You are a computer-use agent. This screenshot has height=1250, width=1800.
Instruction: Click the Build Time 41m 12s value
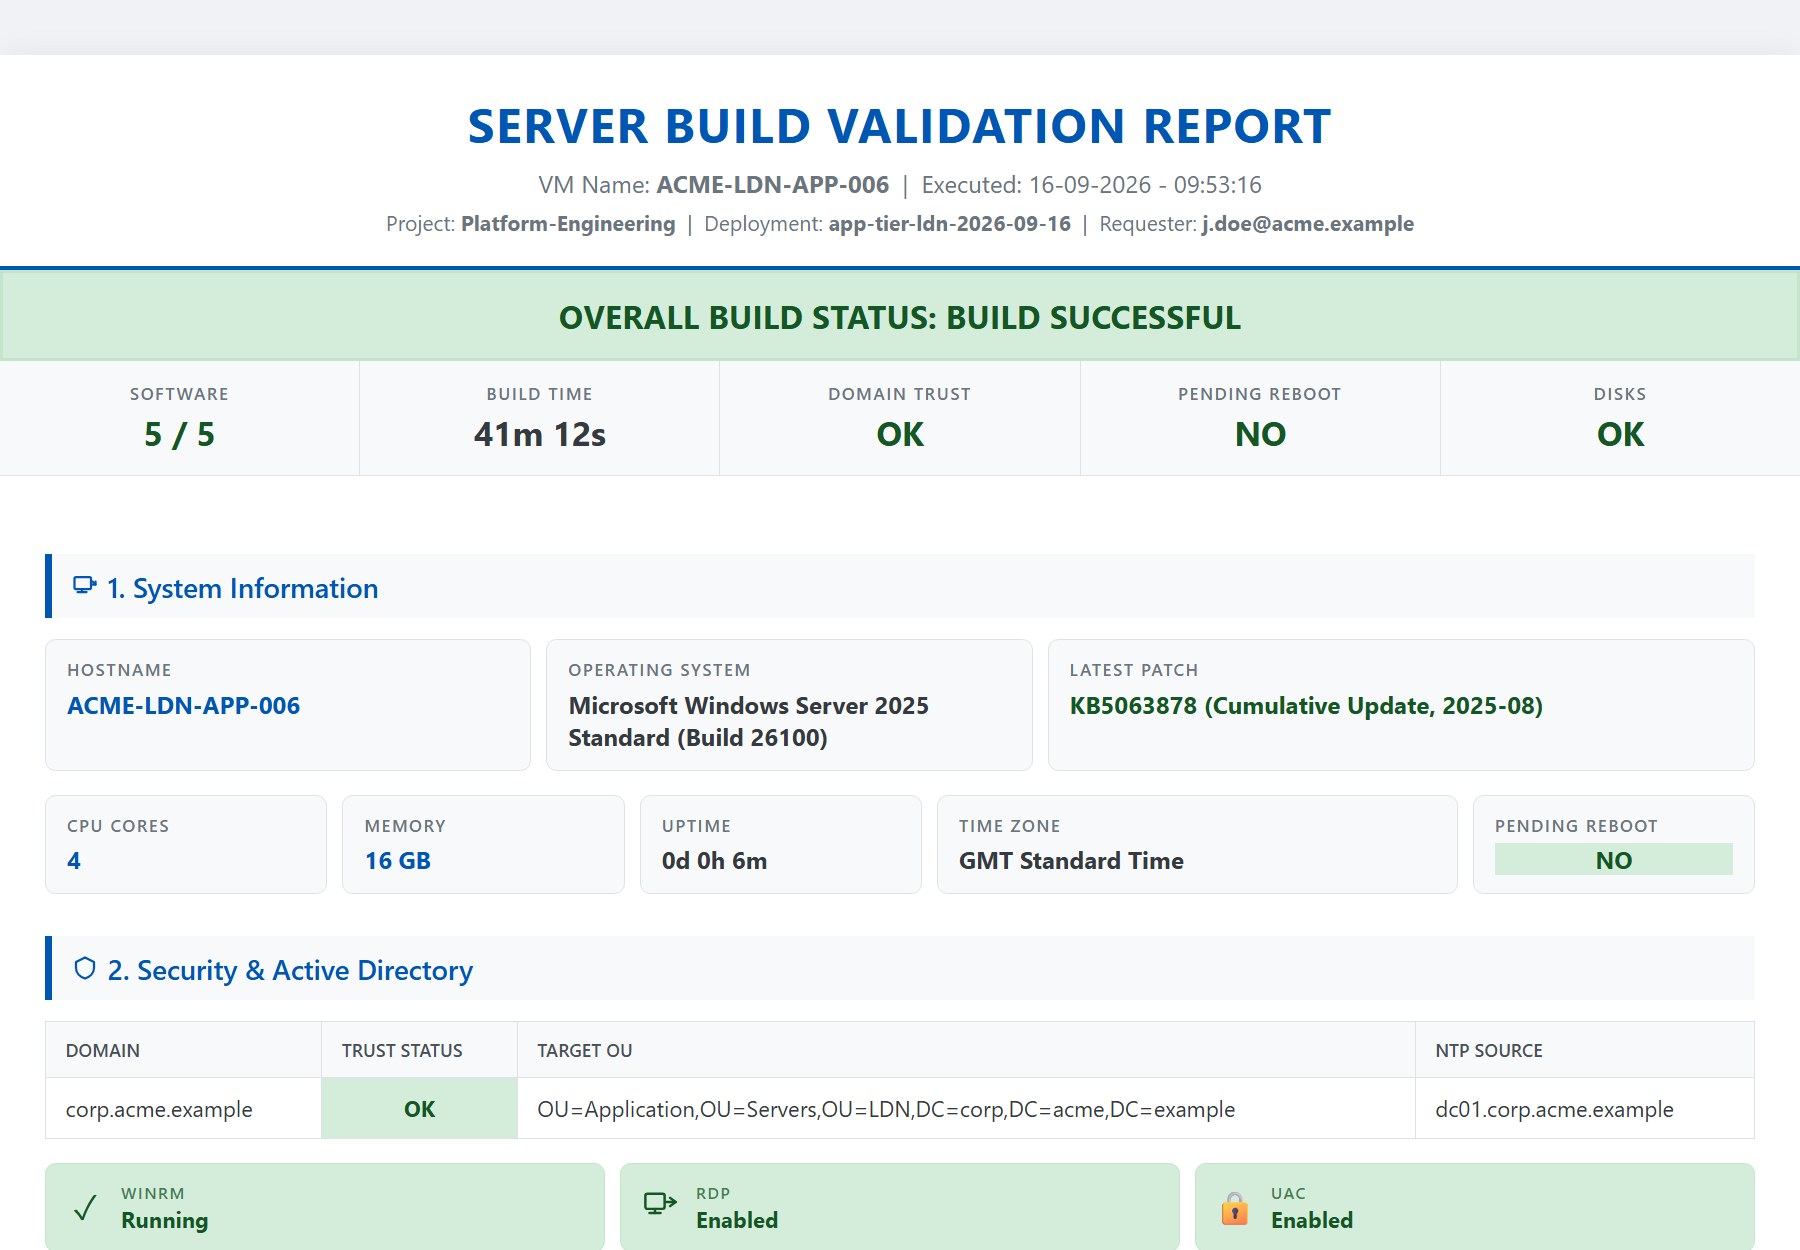540,435
